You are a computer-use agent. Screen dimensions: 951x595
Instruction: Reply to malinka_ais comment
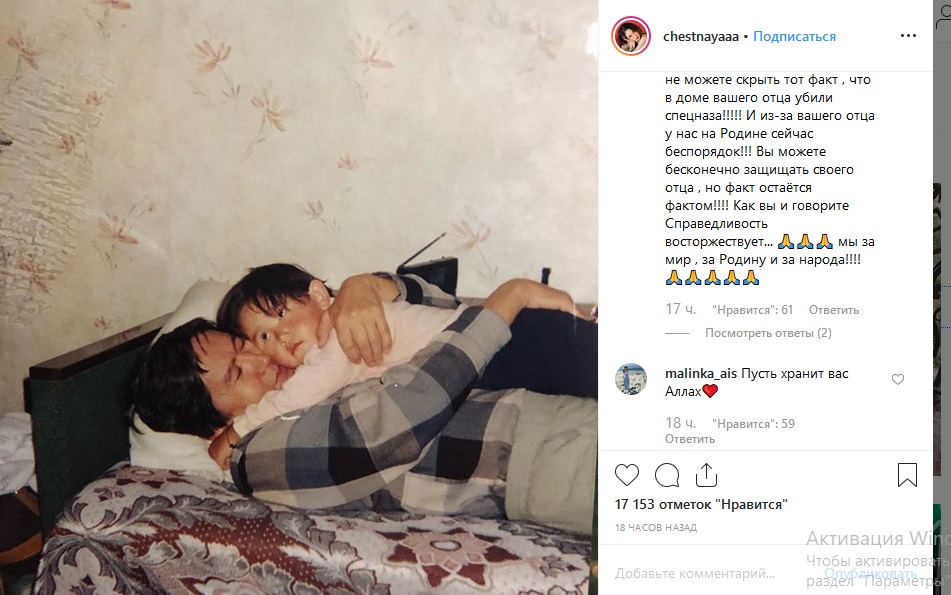[x=690, y=439]
